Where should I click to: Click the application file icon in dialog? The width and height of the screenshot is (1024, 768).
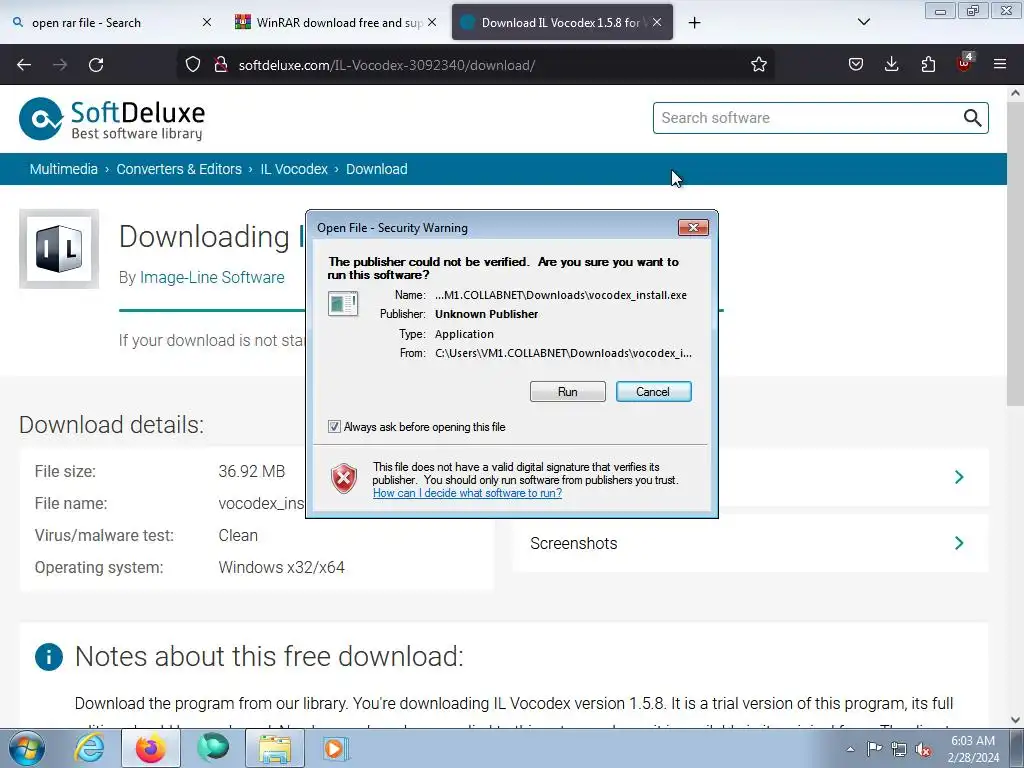(343, 304)
